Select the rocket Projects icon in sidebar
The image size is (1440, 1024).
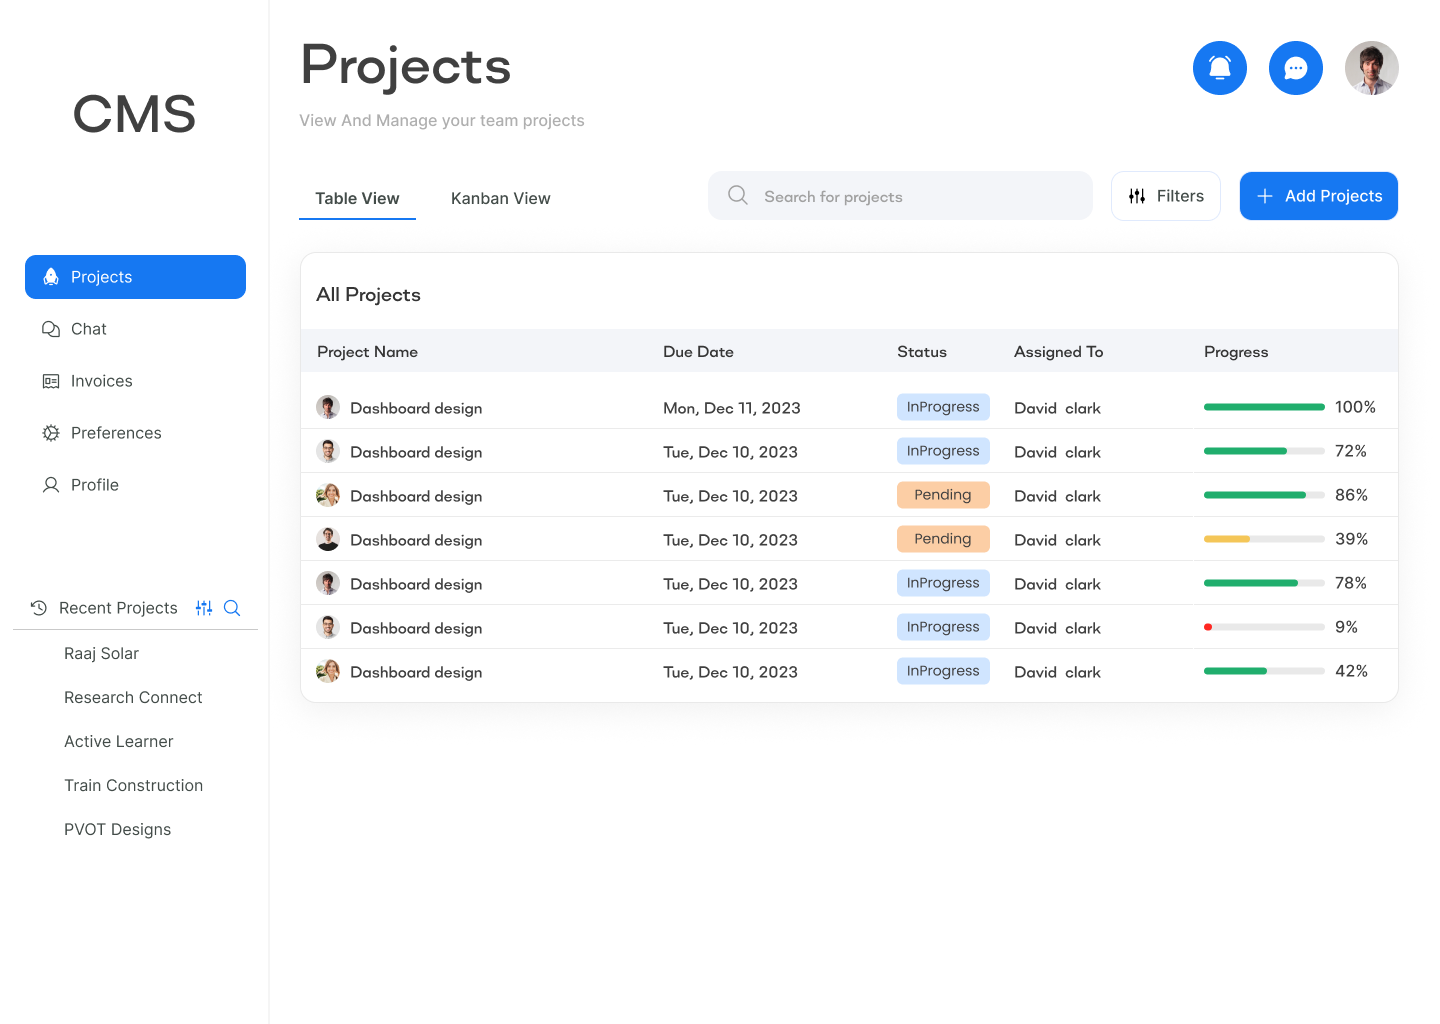(51, 276)
